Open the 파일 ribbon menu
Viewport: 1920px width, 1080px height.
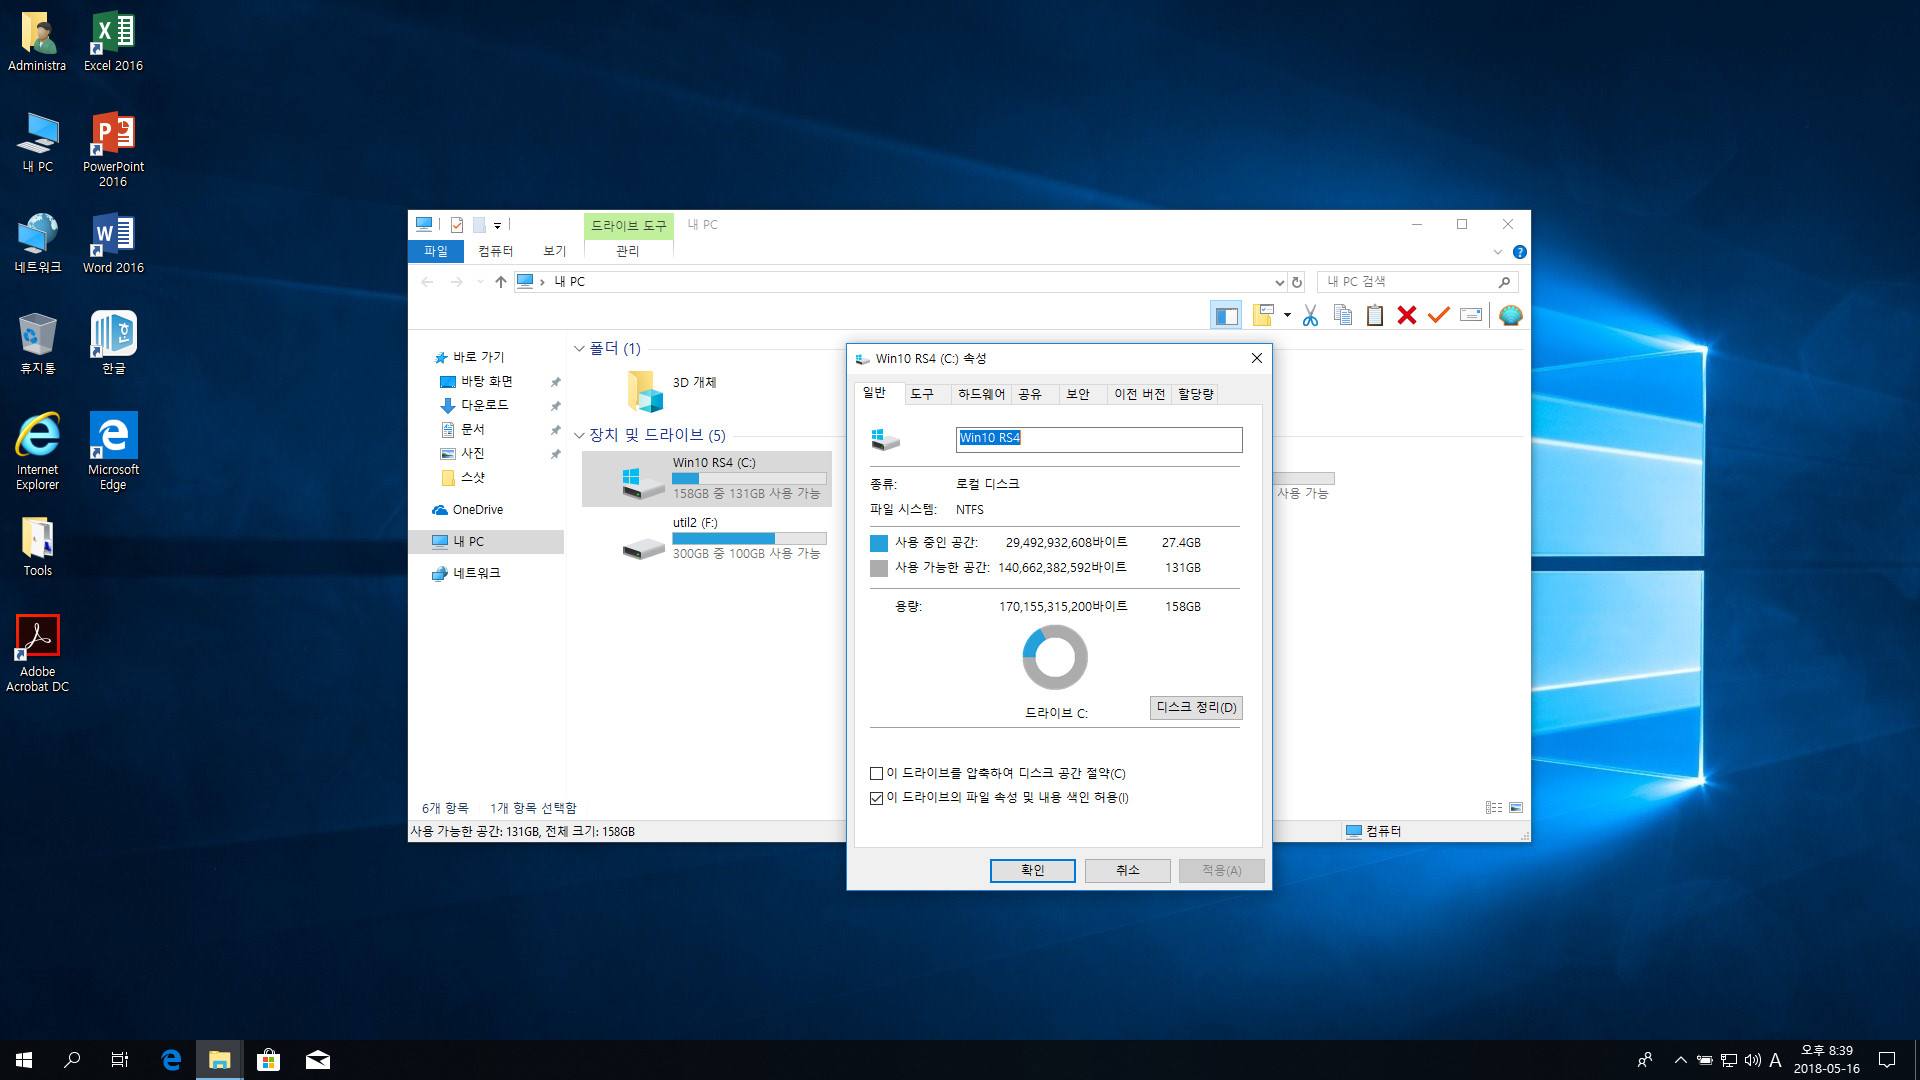436,251
